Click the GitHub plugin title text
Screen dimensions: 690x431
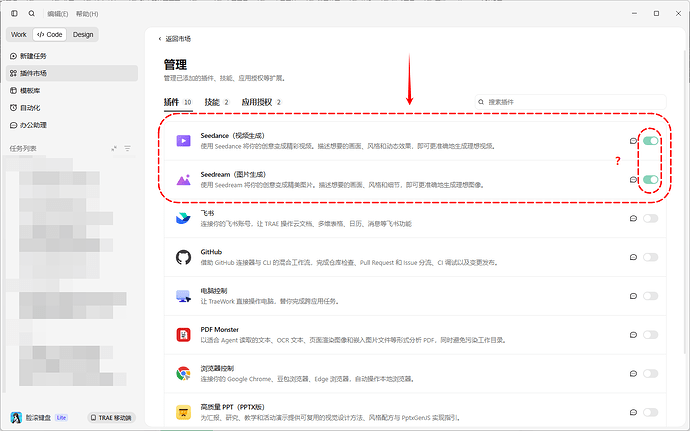click(211, 252)
